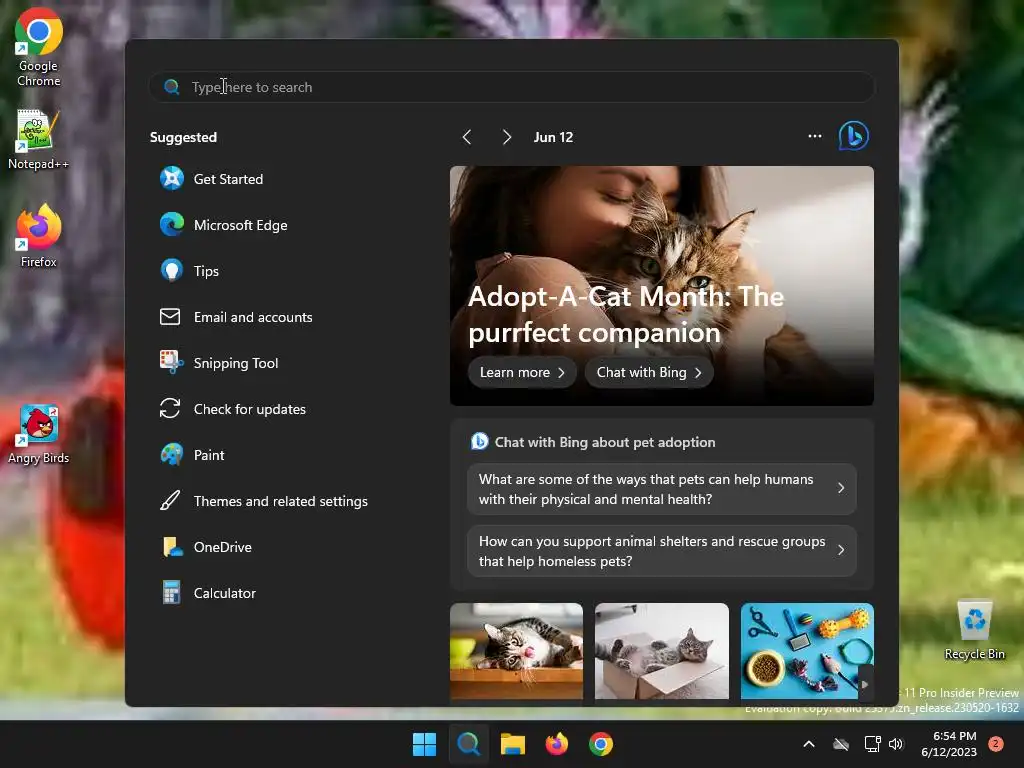Select the Firefox desktop shortcut
Screen dimensions: 1024x768
[39, 236]
